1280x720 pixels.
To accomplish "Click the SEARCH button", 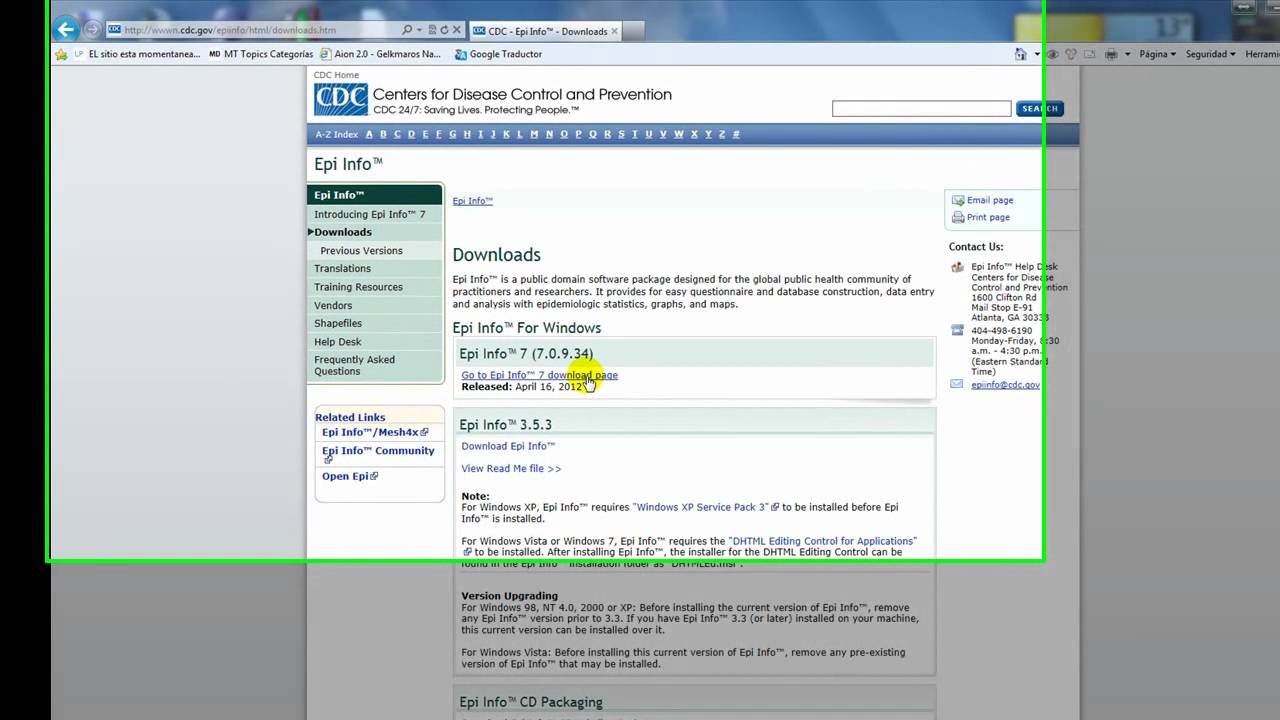I will click(x=1040, y=108).
